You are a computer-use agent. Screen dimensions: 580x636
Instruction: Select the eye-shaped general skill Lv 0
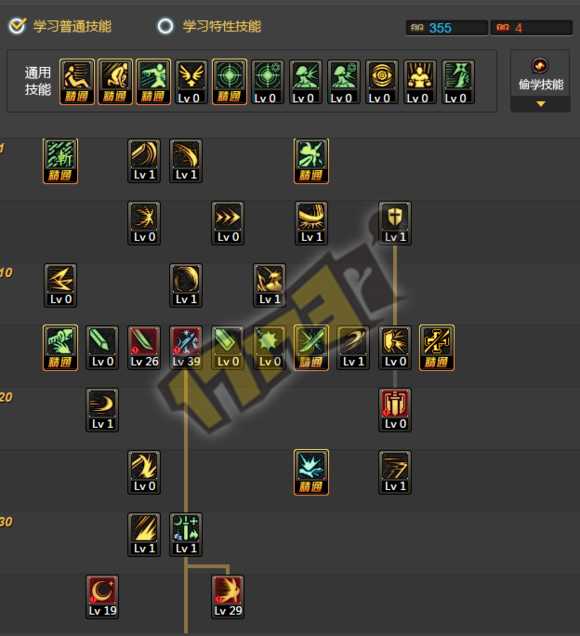[381, 82]
